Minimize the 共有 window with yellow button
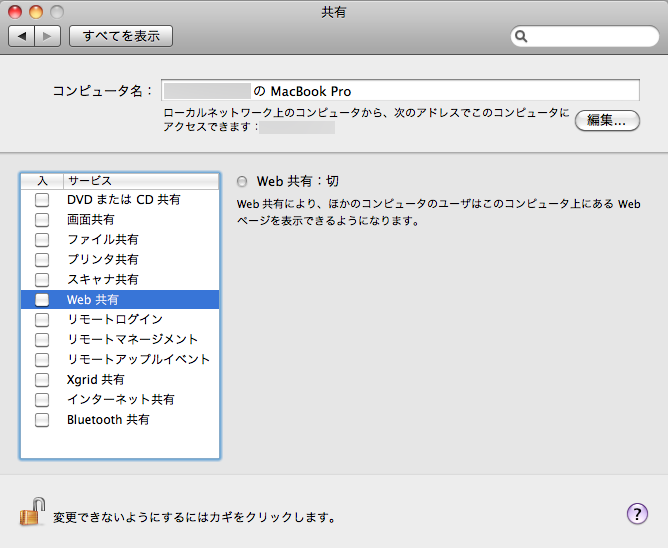Viewport: 668px width, 548px height. coord(36,12)
